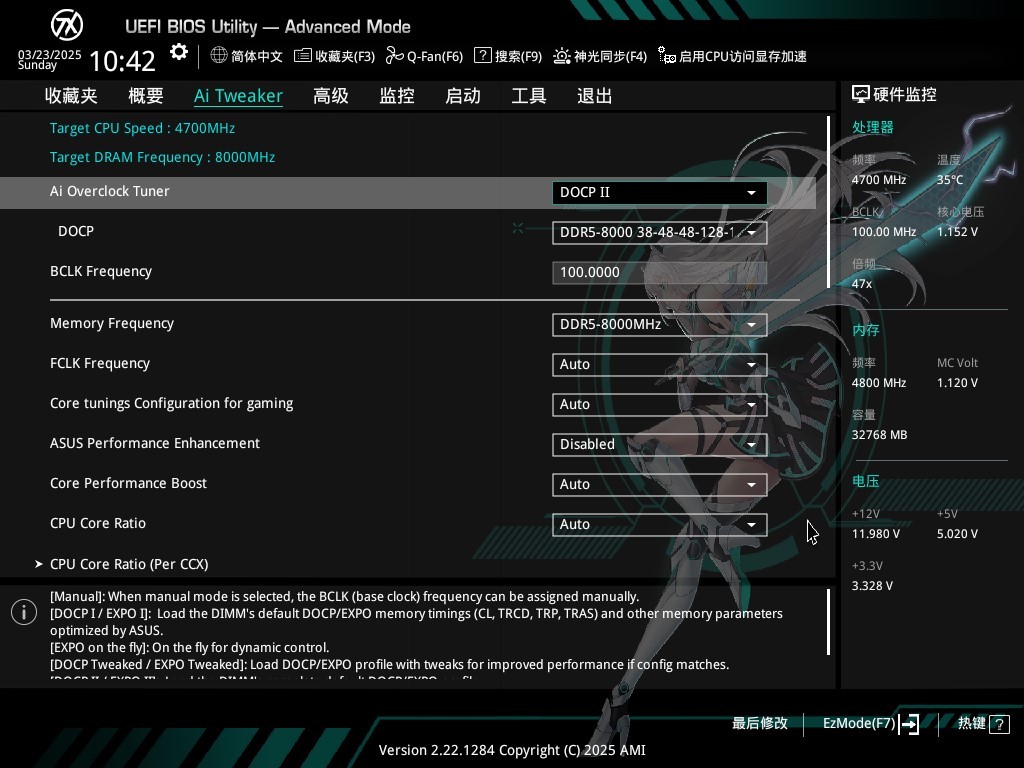Click the 11.980 V reading
The image size is (1024, 768).
click(876, 534)
